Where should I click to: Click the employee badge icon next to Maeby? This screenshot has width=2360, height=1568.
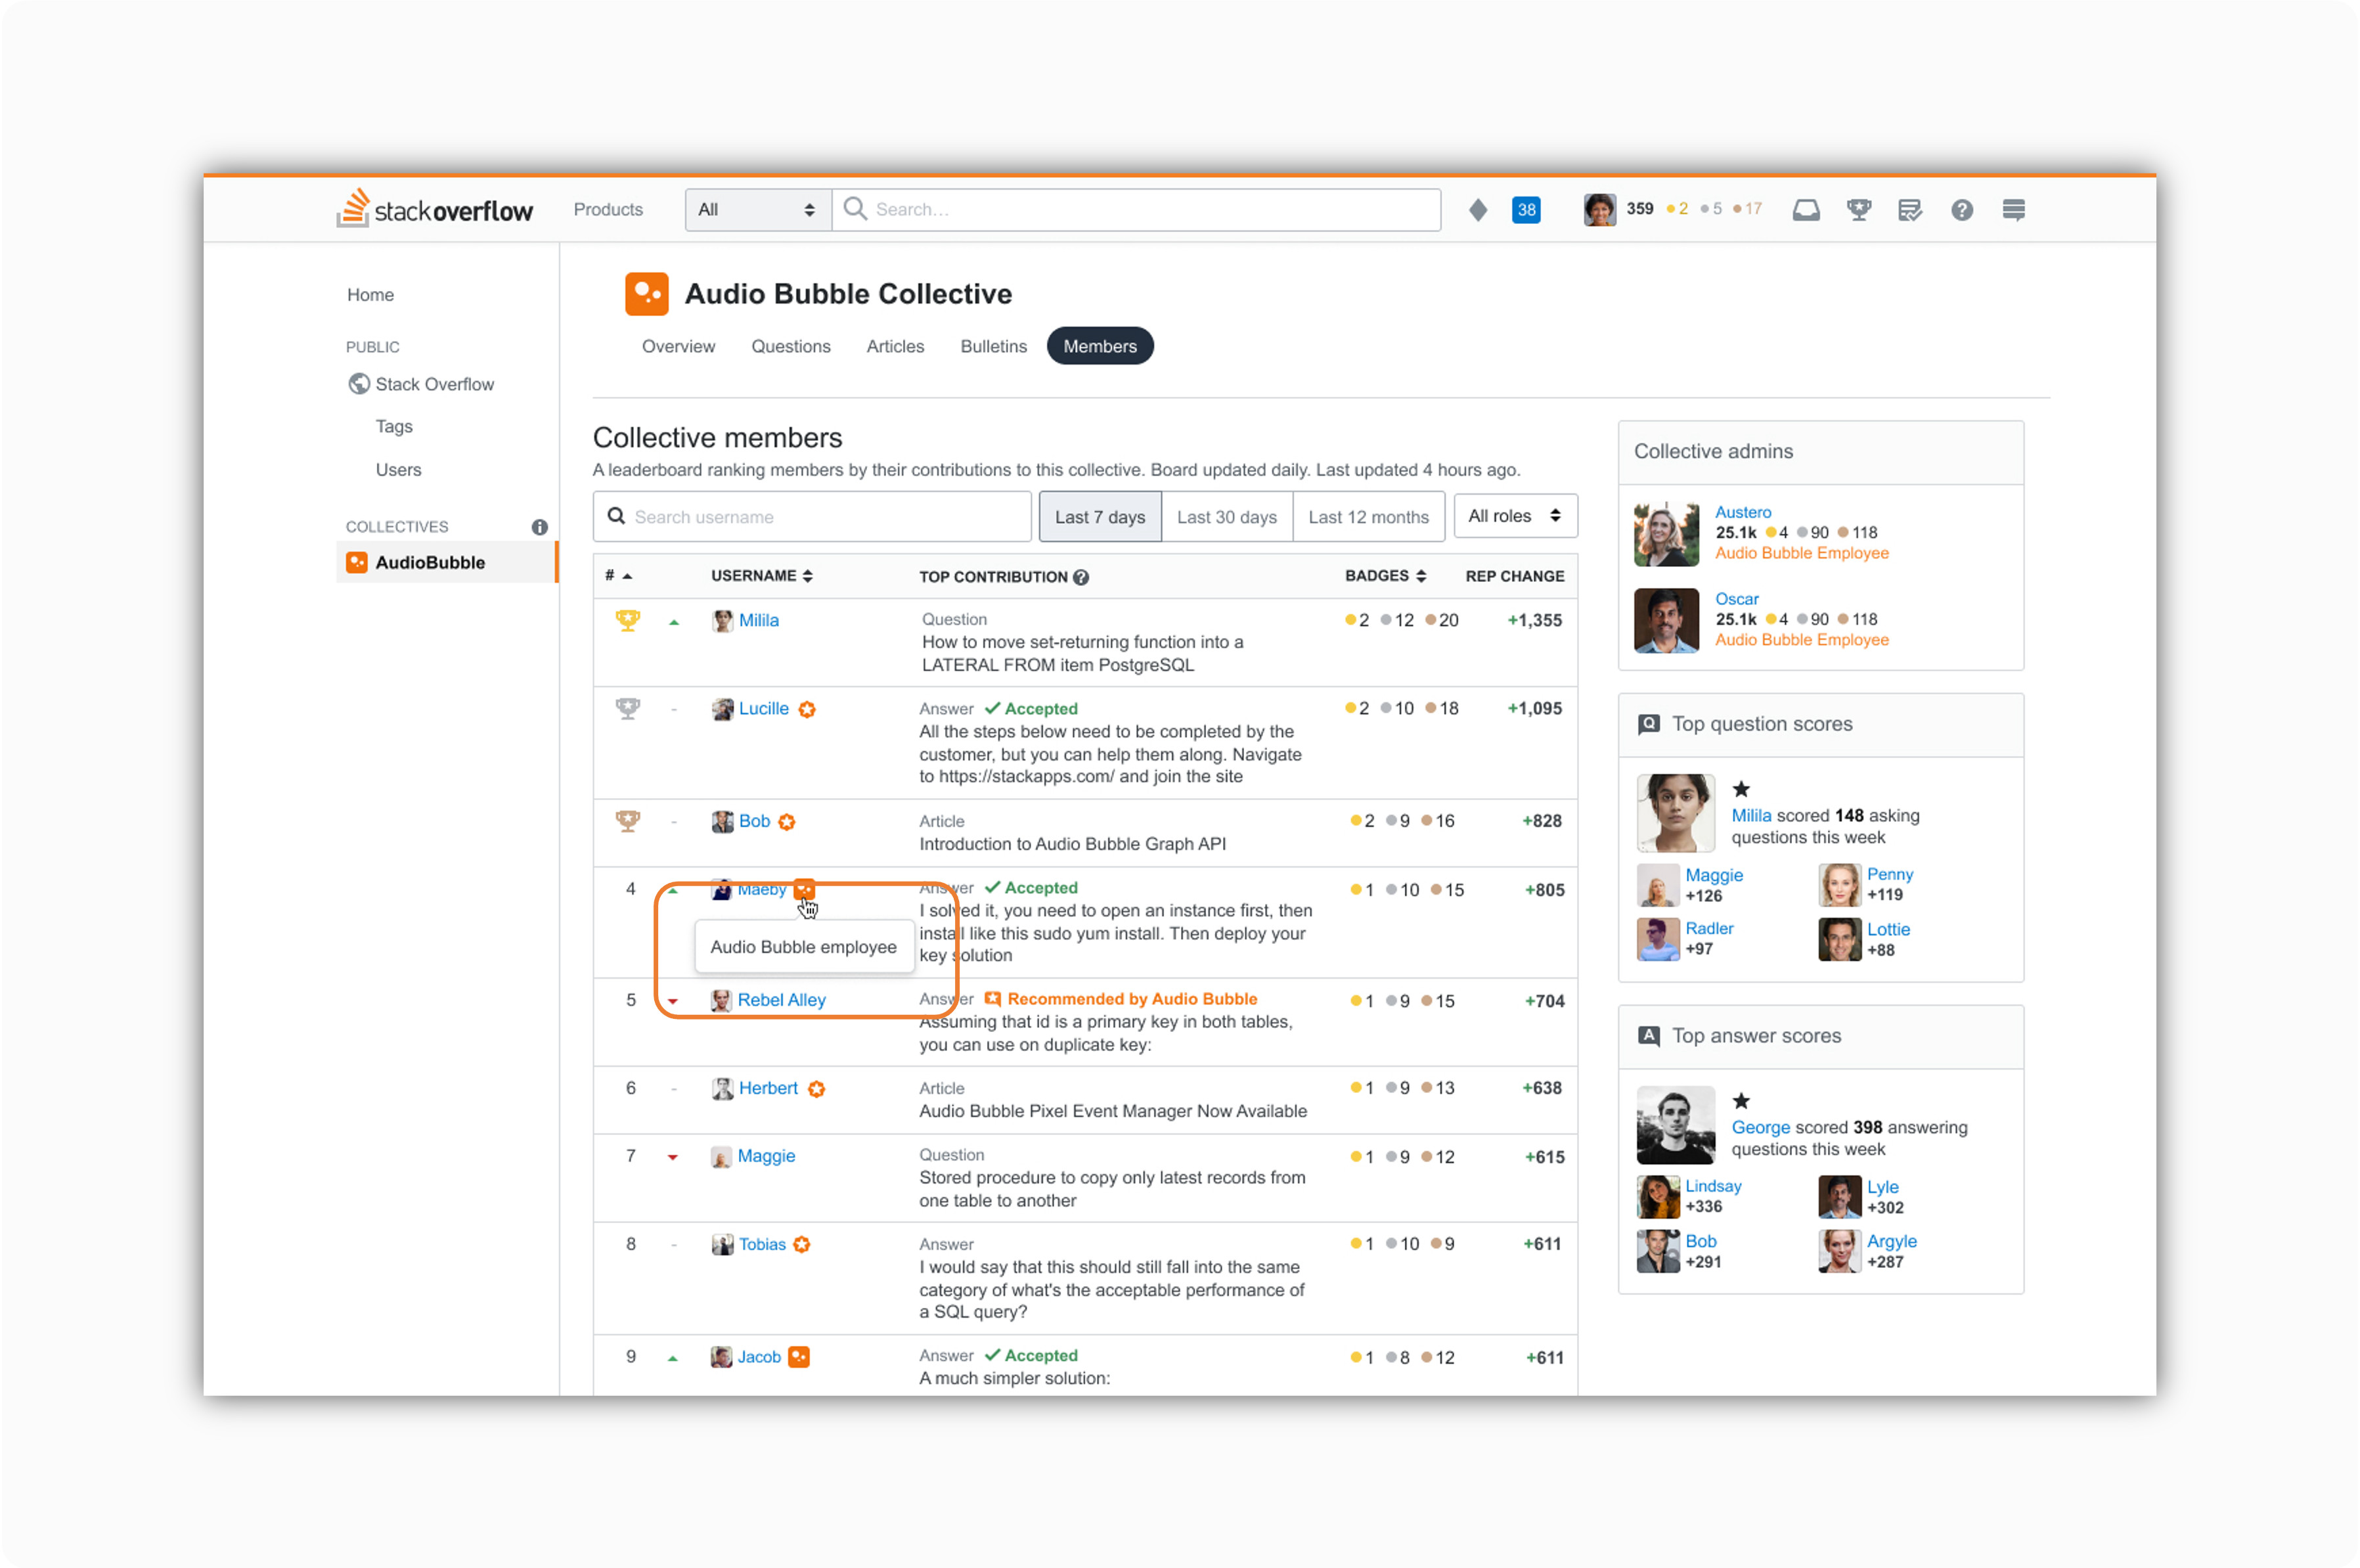pyautogui.click(x=805, y=888)
